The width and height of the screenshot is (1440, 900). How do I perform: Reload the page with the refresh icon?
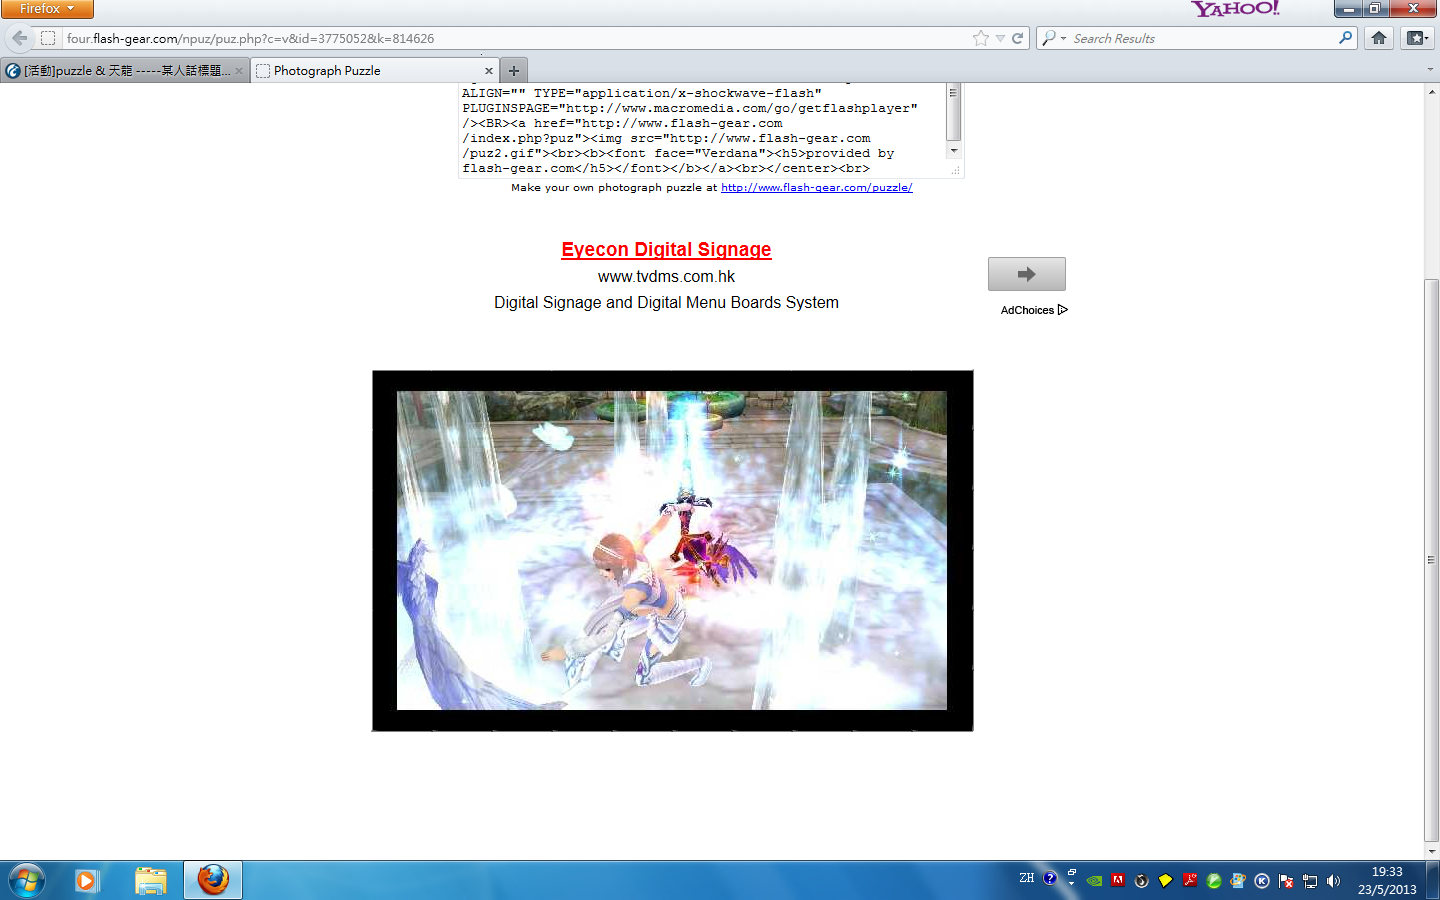pyautogui.click(x=1018, y=38)
